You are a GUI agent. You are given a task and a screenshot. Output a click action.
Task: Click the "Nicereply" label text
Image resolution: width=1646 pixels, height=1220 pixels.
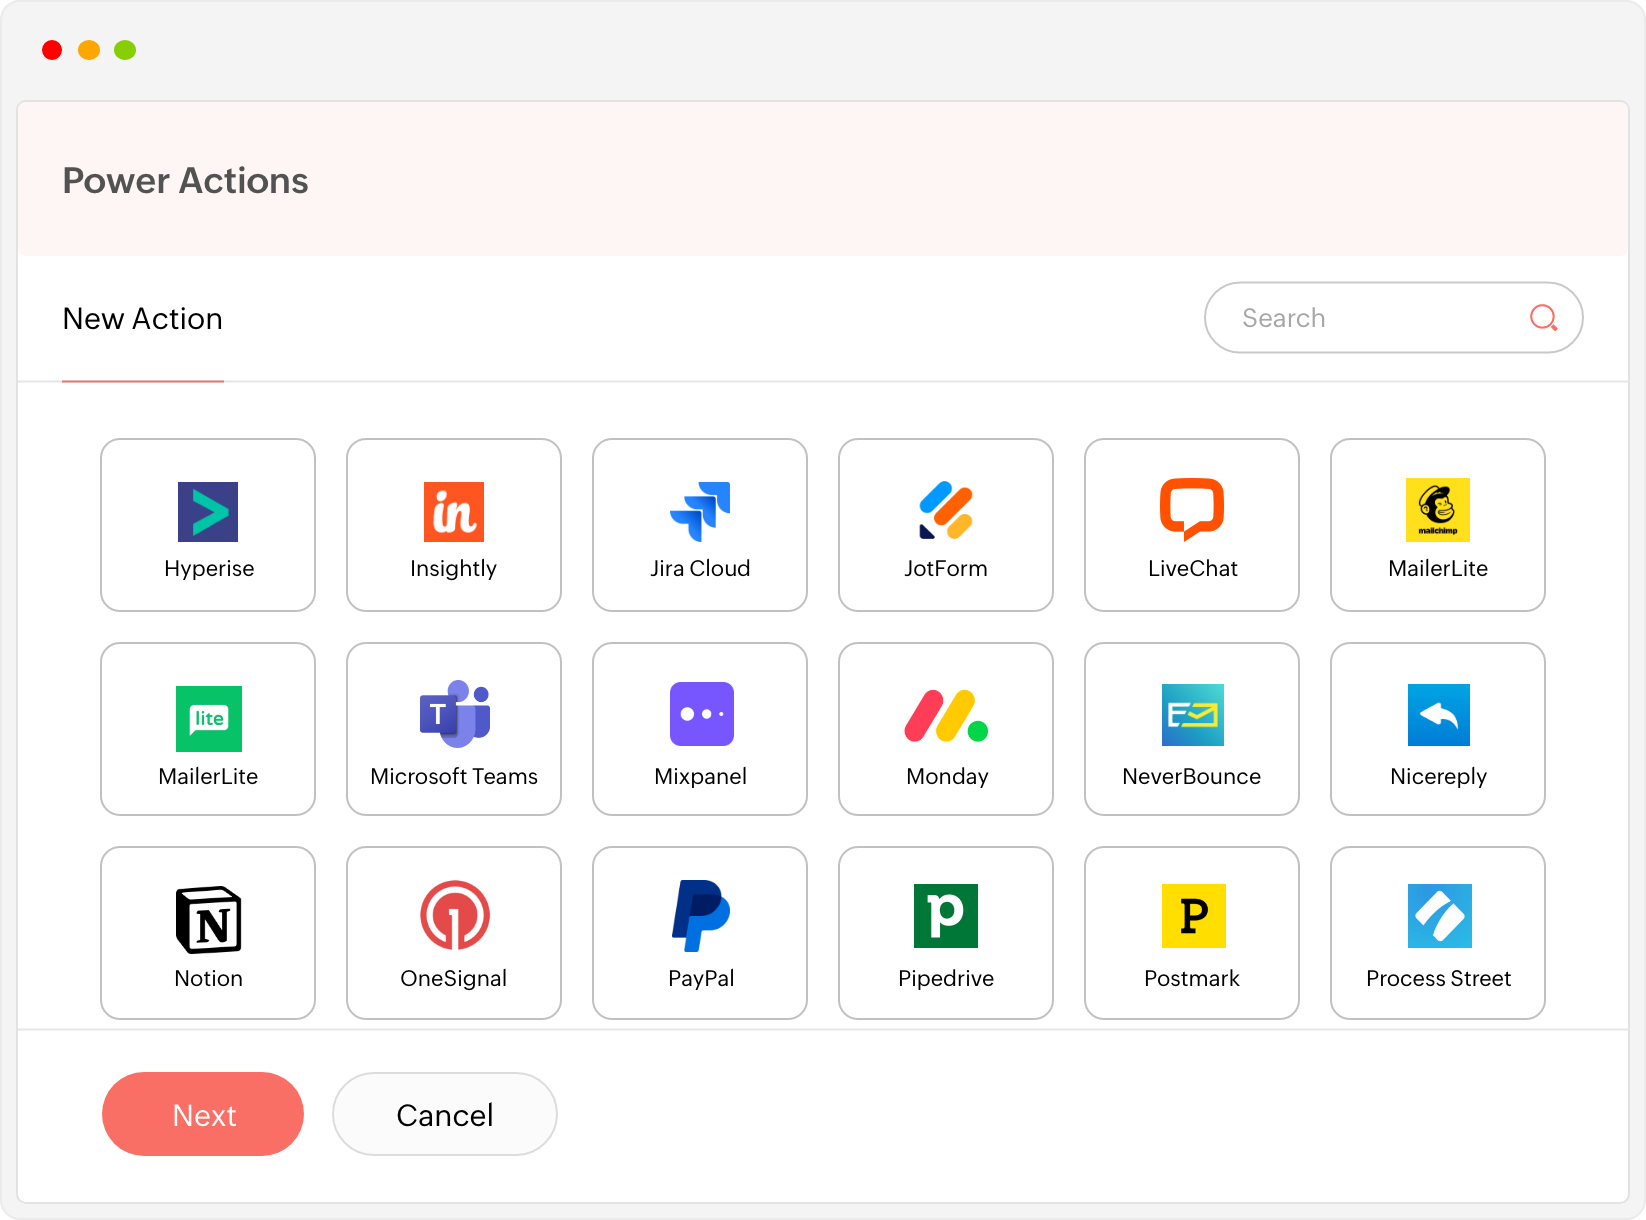[1439, 777]
